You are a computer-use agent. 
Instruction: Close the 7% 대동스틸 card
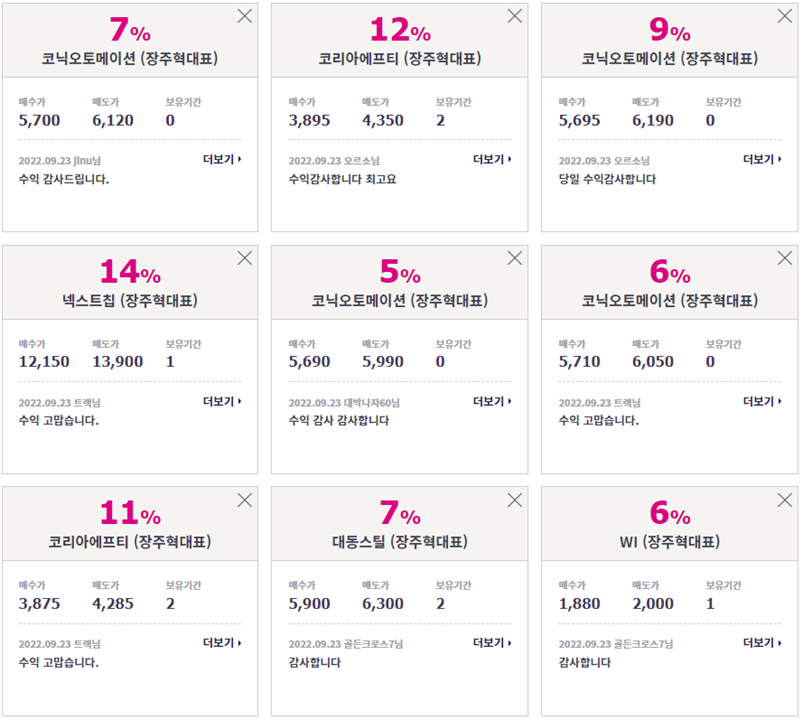pos(515,500)
